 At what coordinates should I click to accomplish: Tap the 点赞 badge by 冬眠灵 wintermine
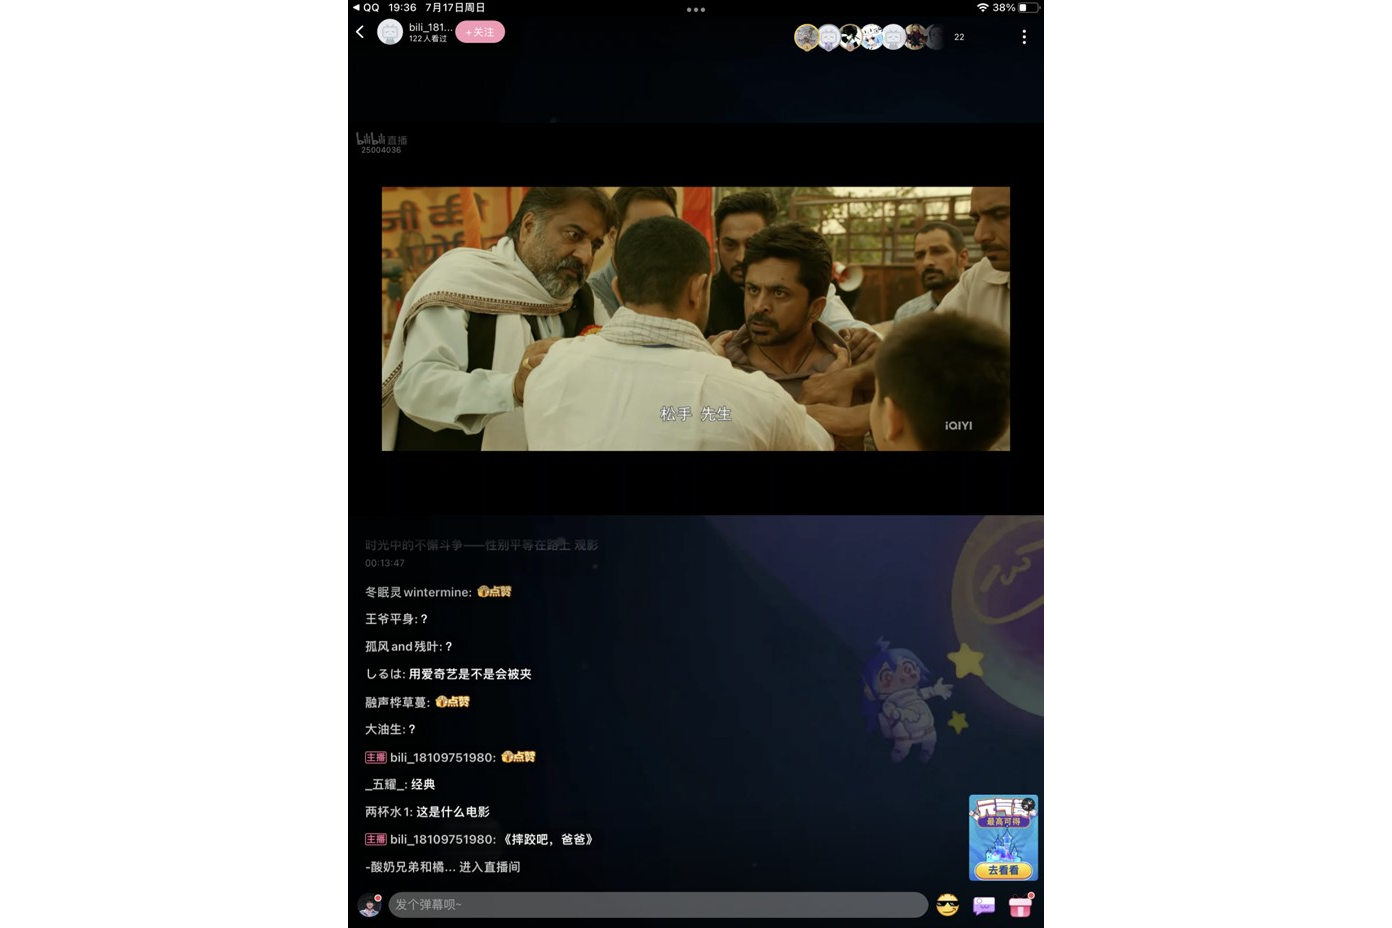(494, 592)
